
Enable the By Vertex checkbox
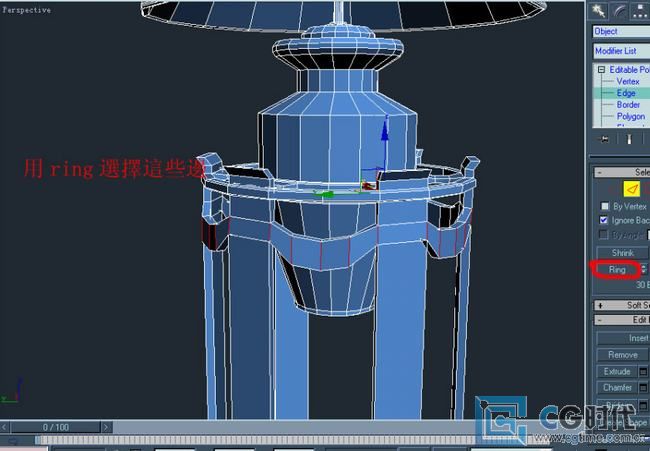pos(605,206)
